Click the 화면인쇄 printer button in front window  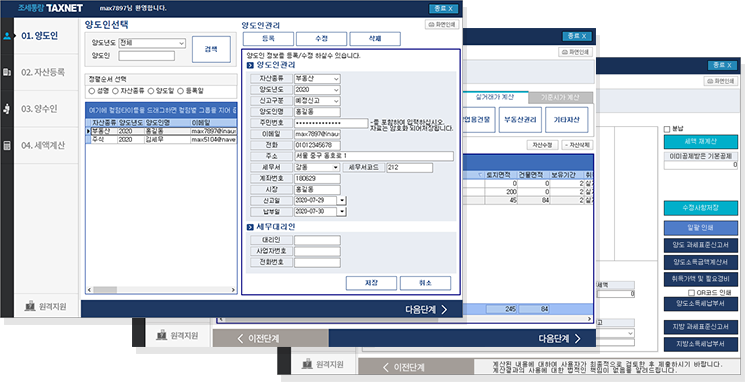coord(442,24)
